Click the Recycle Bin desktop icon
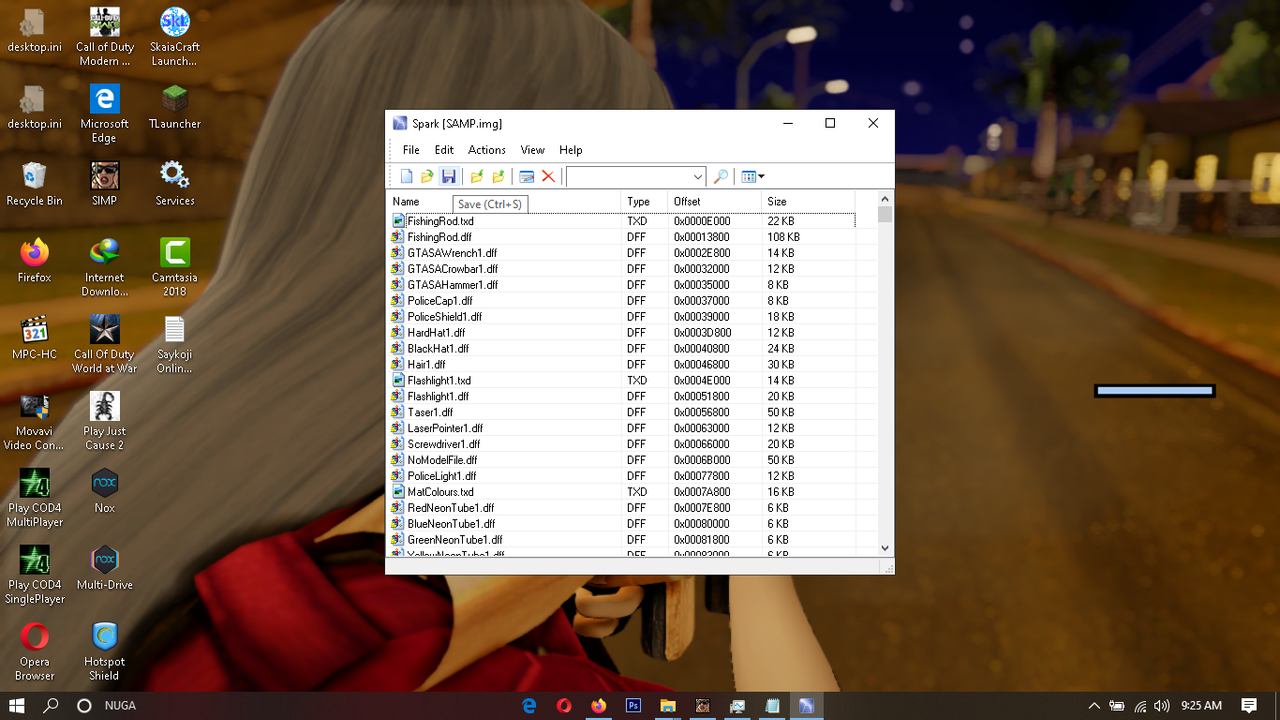1280x720 pixels. tap(34, 184)
